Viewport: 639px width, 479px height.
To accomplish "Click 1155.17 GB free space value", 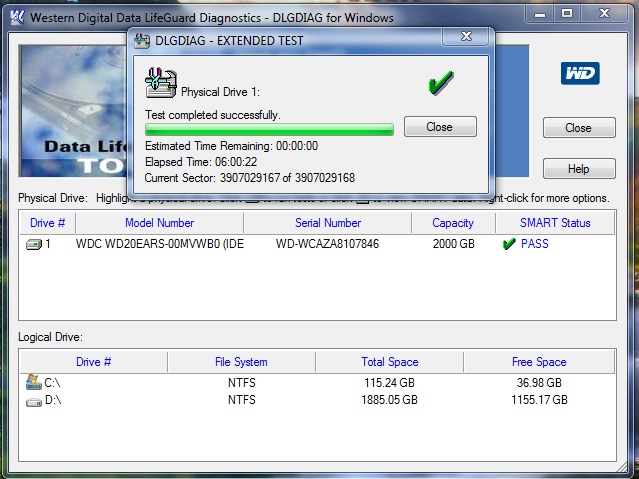I will [x=539, y=400].
